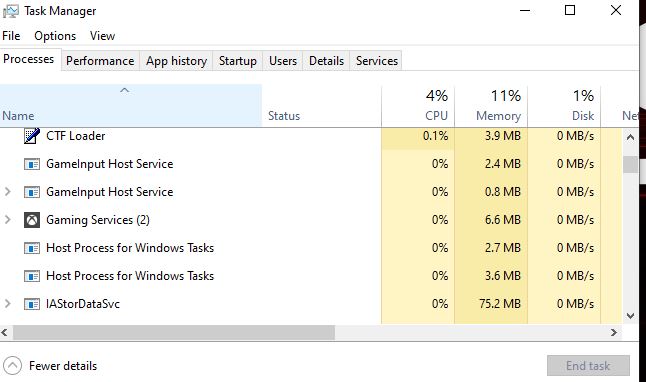Open the View menu
The width and height of the screenshot is (646, 382).
tap(103, 36)
